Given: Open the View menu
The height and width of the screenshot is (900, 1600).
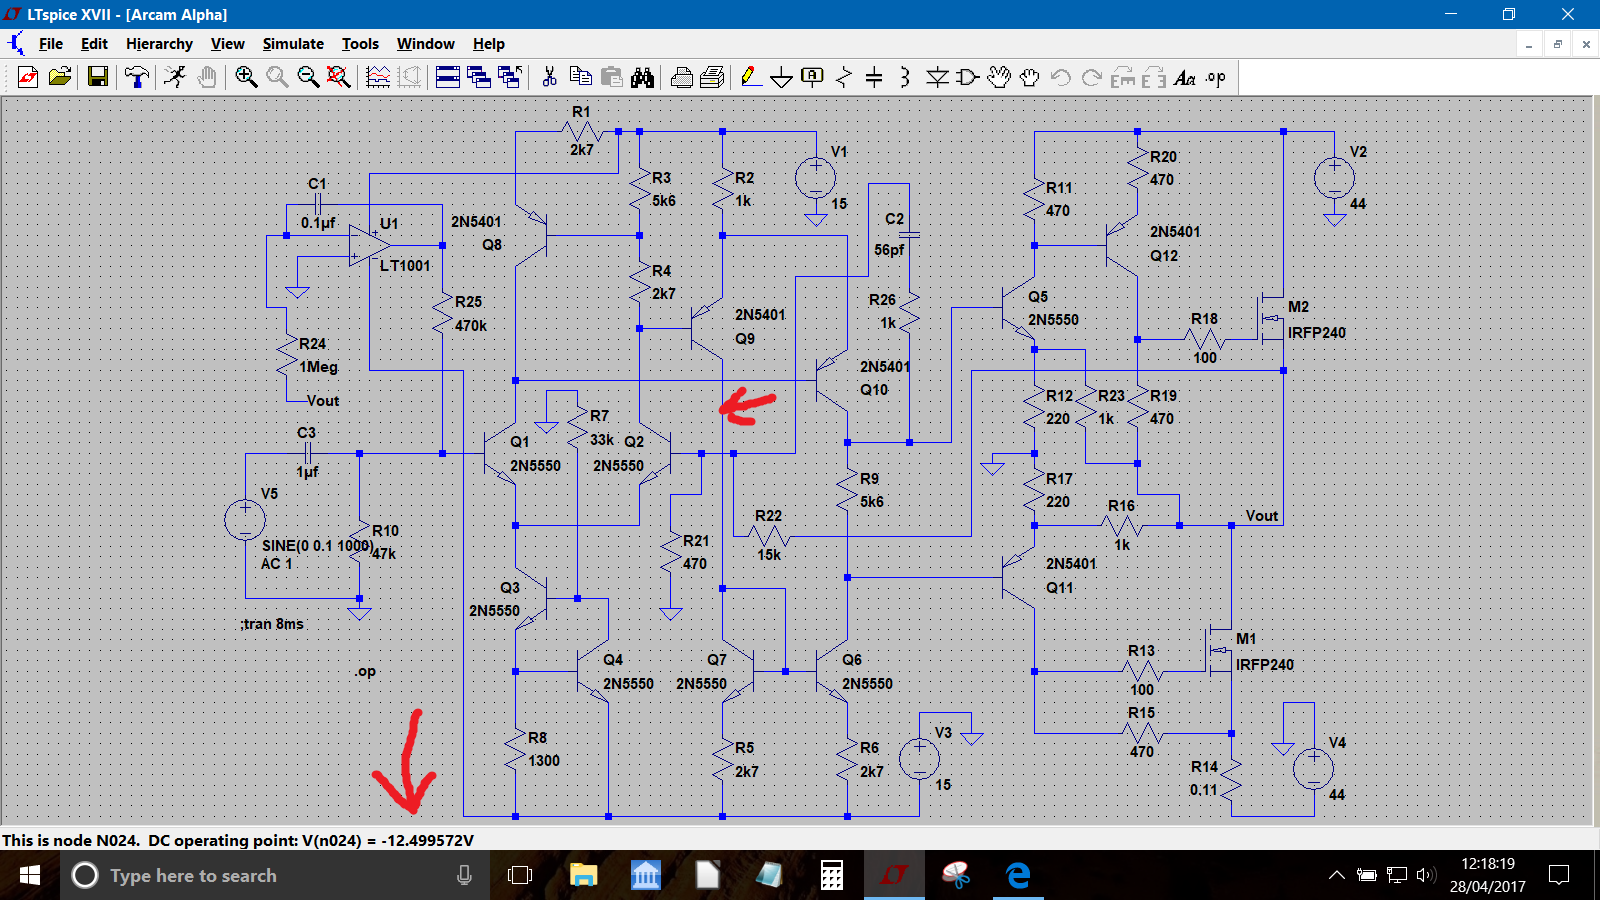Looking at the screenshot, I should 227,44.
